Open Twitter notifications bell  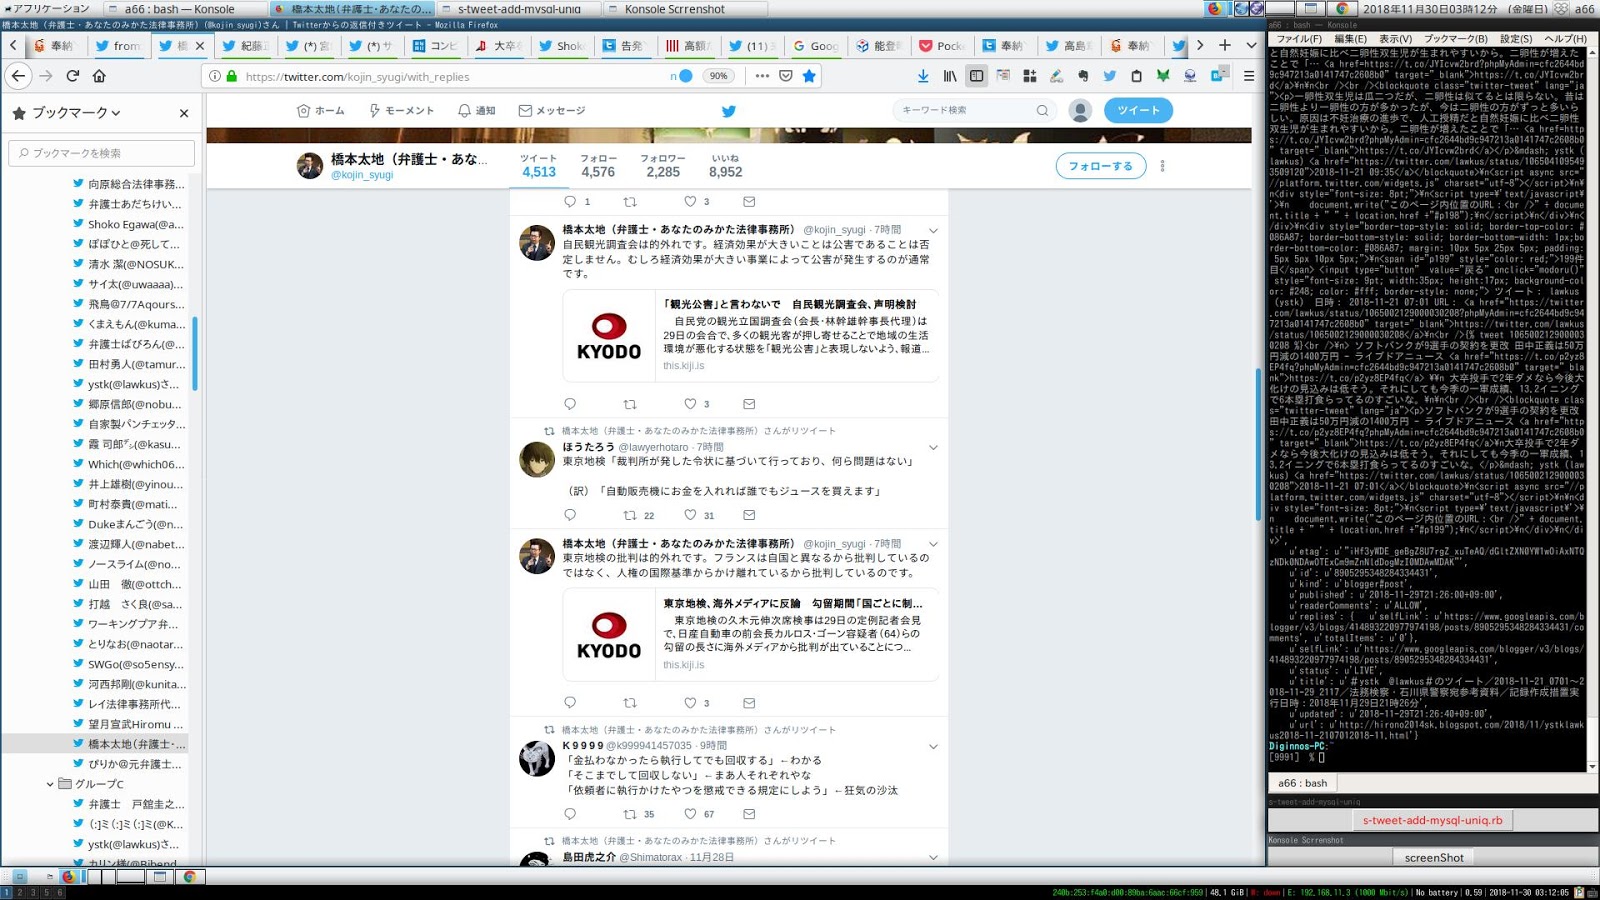tap(476, 111)
